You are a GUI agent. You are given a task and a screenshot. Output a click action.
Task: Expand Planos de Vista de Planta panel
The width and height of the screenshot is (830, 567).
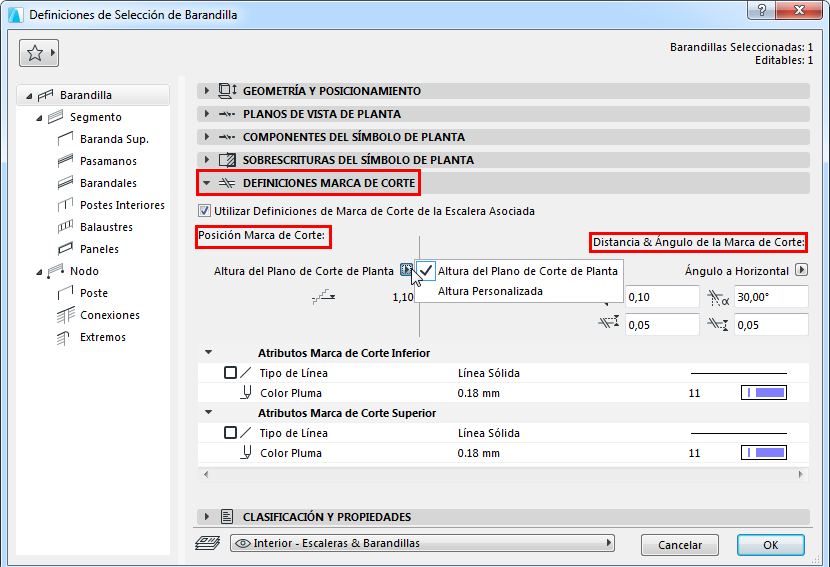point(206,114)
